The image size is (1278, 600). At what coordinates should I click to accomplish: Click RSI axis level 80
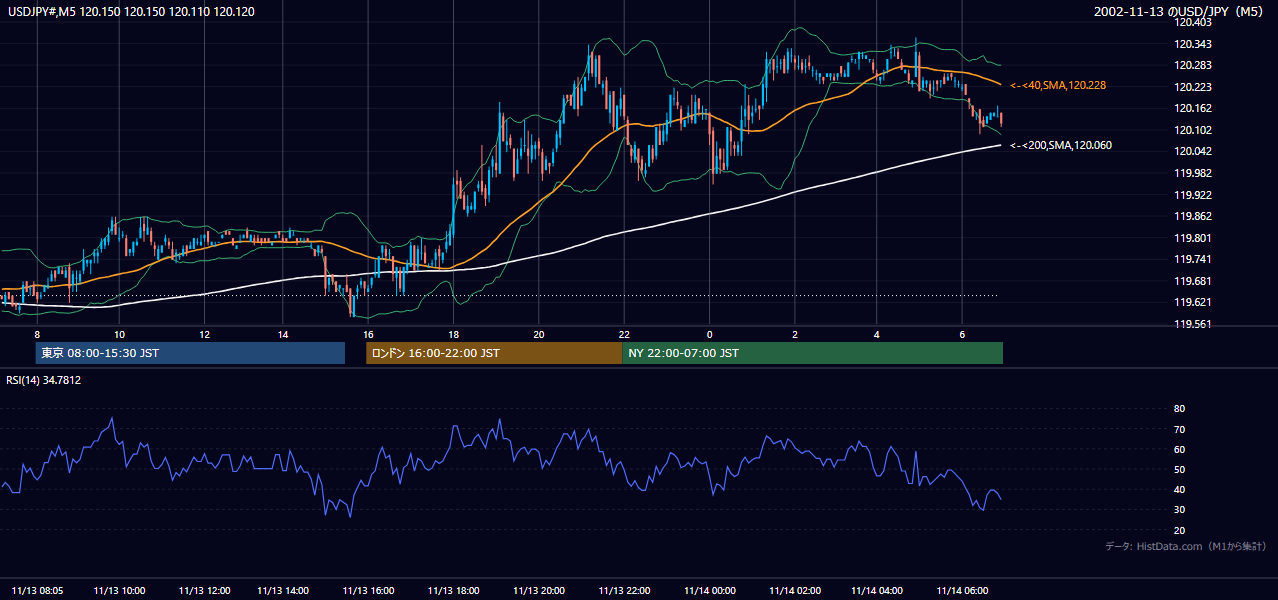pyautogui.click(x=1180, y=409)
